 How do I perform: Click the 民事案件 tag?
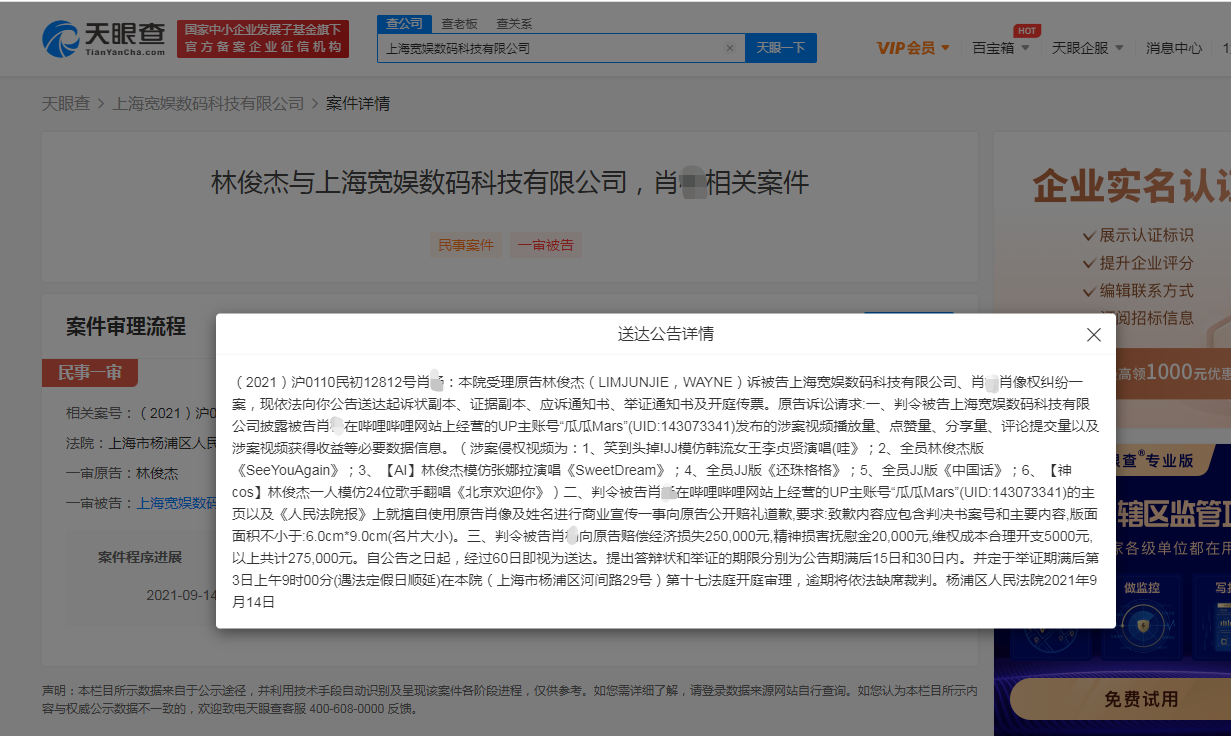[x=466, y=245]
